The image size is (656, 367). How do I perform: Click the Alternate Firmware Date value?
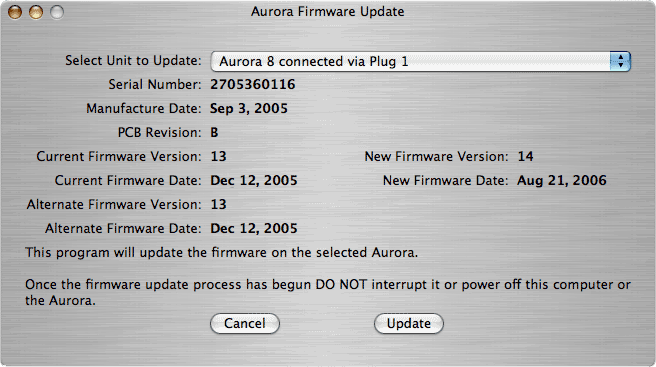click(x=254, y=228)
